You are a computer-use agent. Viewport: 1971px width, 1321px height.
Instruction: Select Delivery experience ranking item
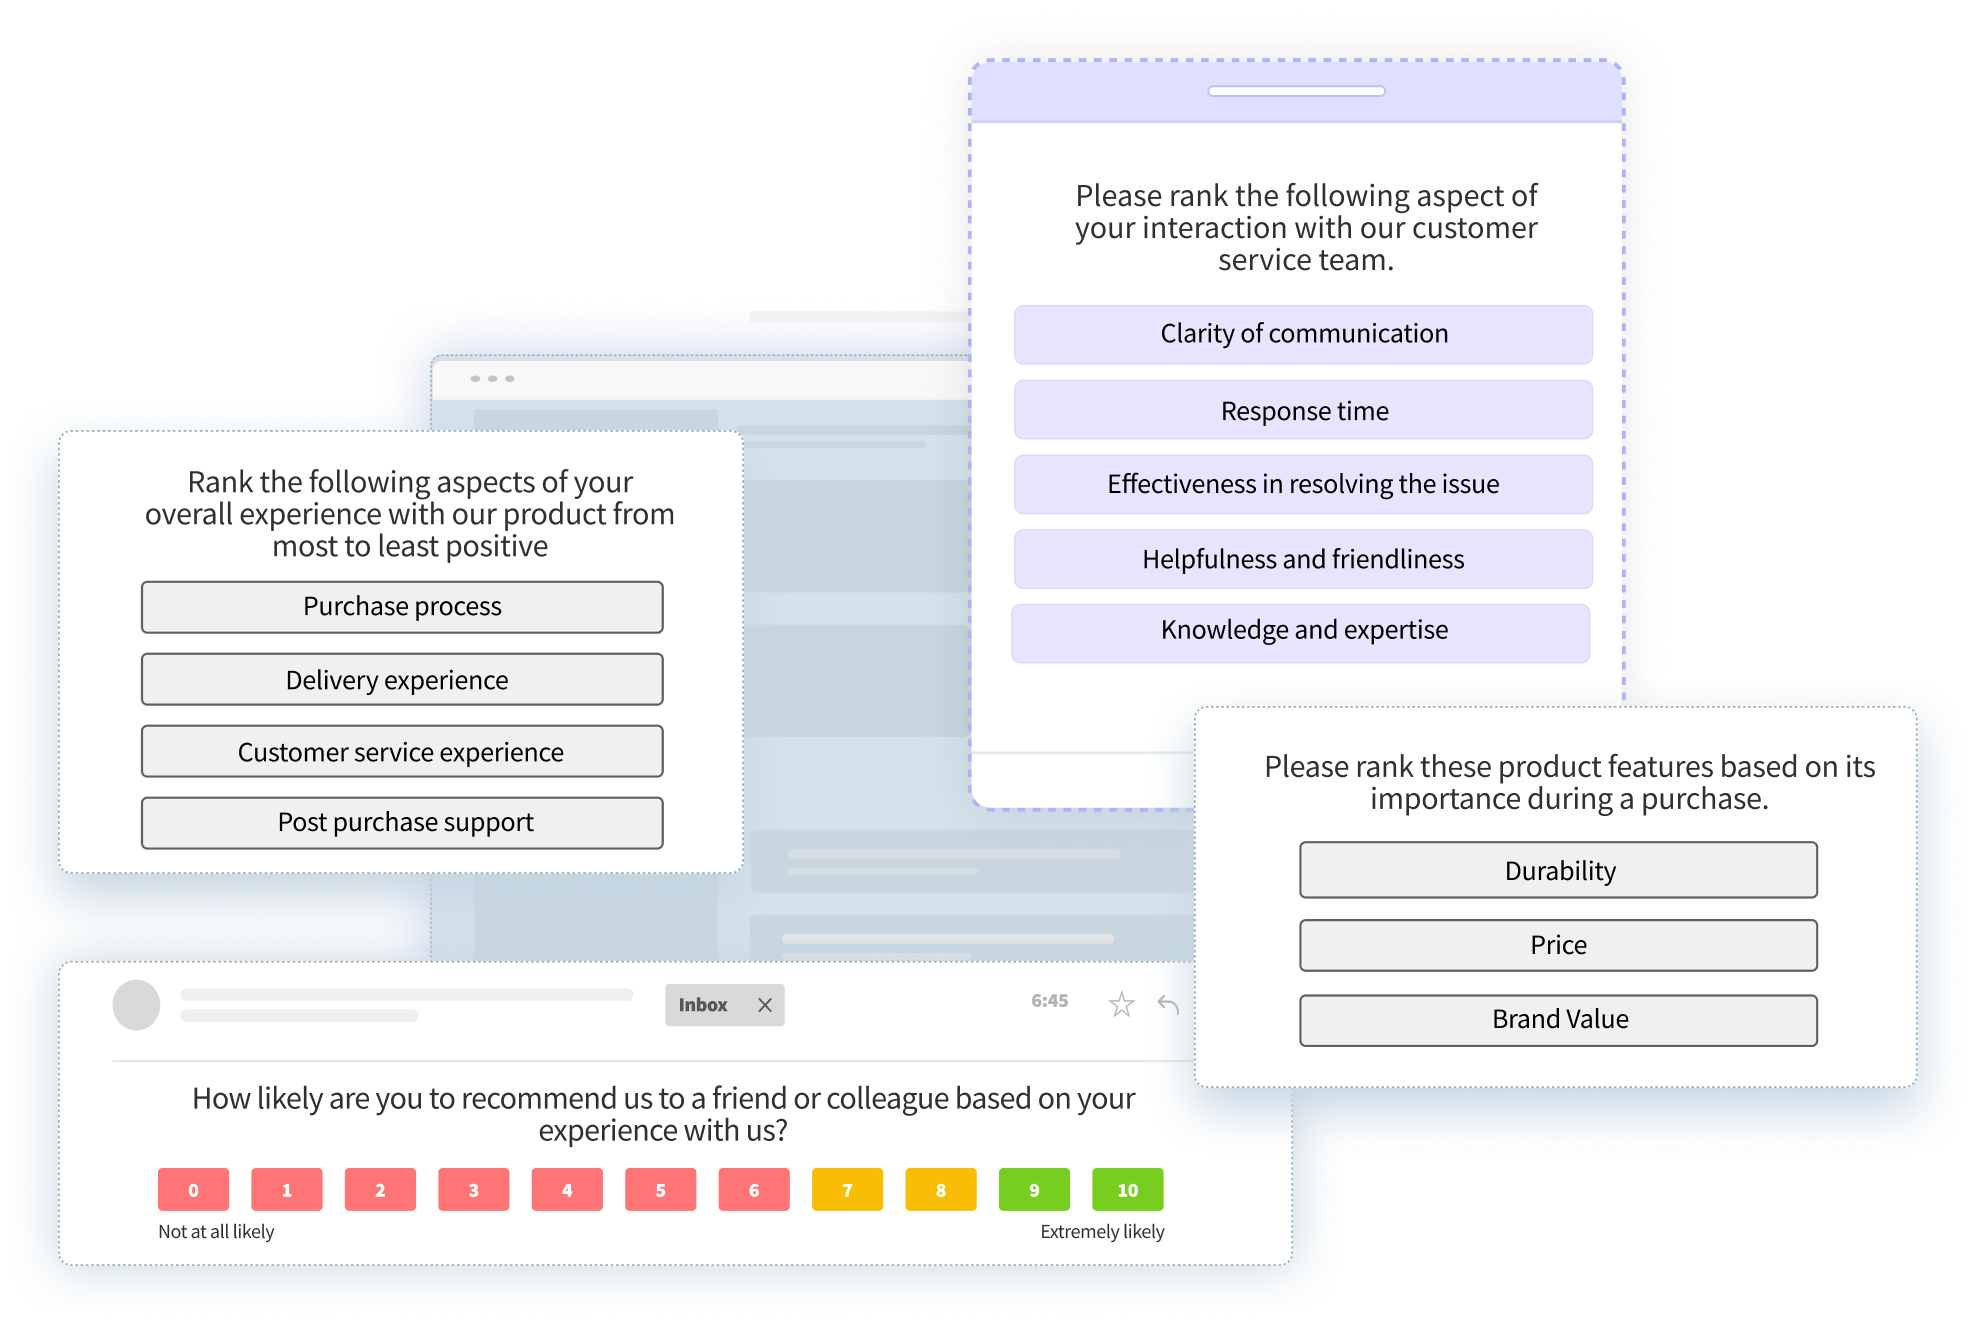(x=402, y=680)
